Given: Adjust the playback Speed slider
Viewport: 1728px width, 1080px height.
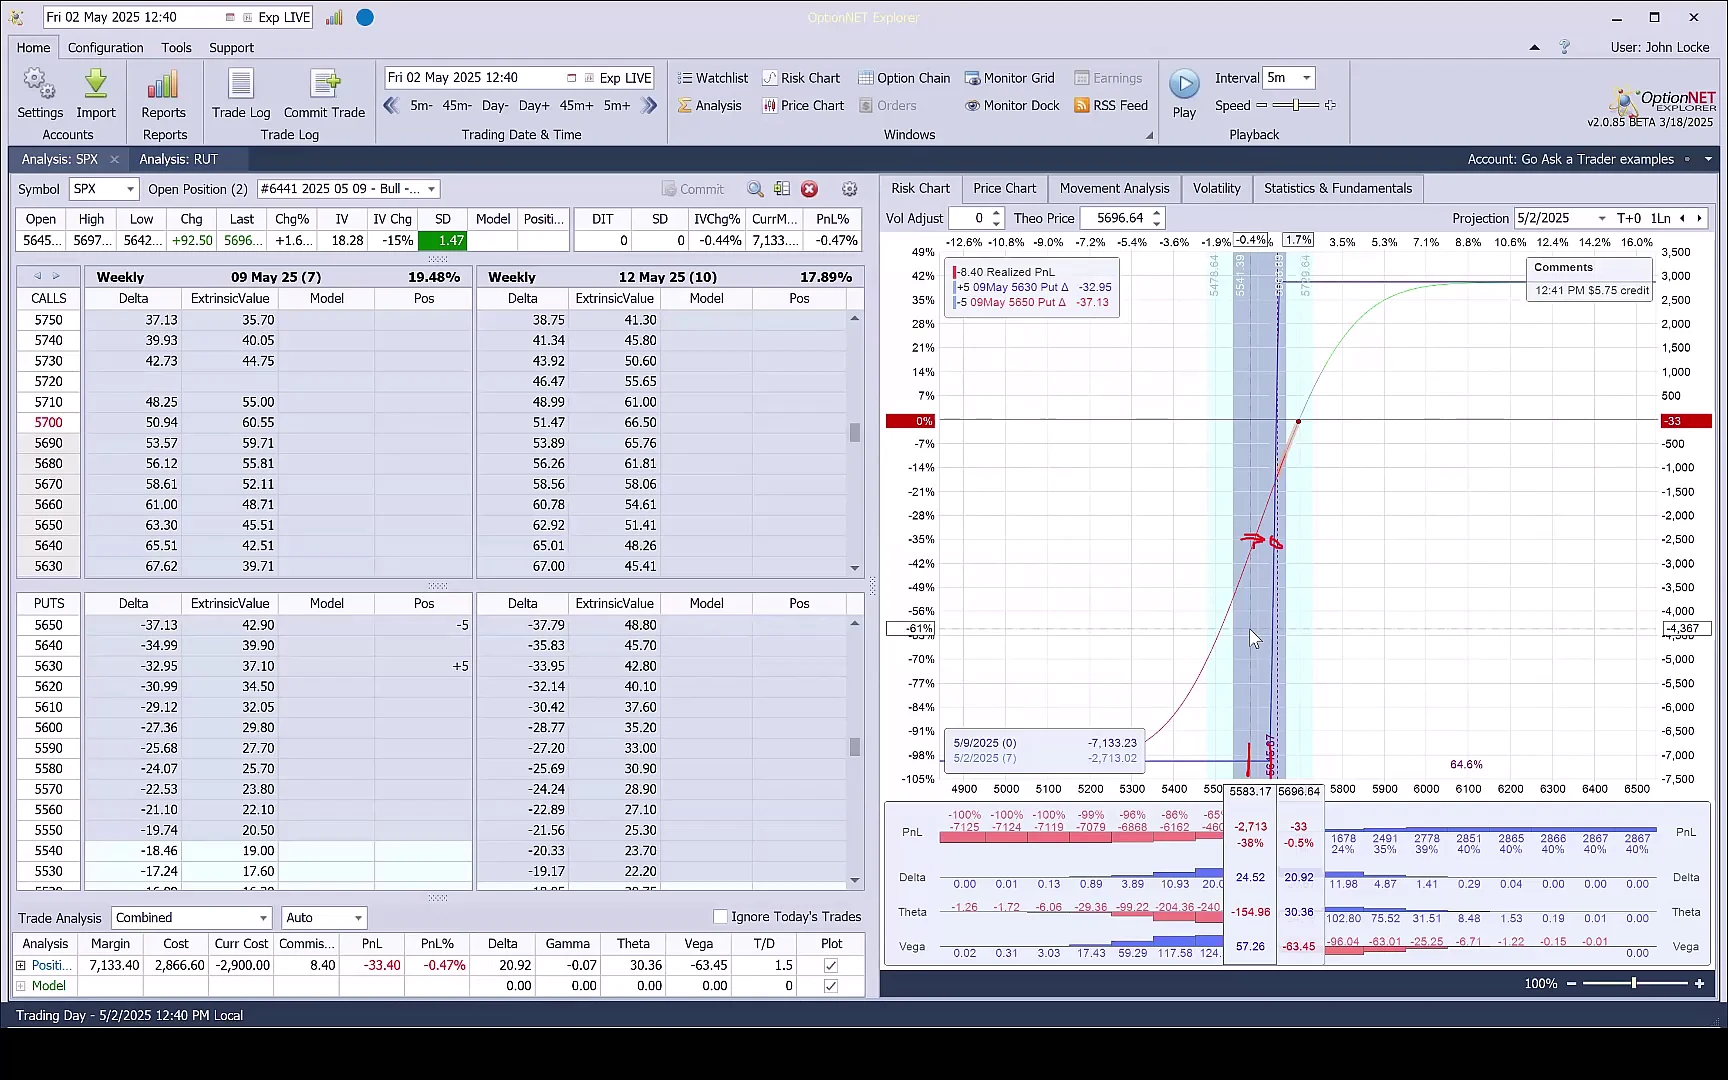Looking at the screenshot, I should (1295, 105).
